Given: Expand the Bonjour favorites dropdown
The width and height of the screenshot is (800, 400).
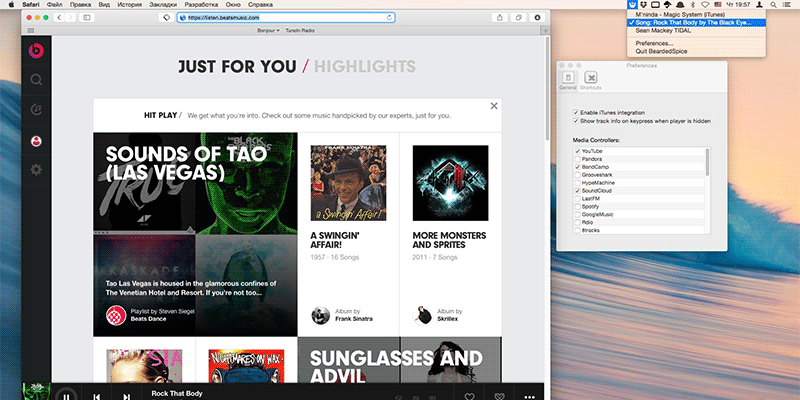Looking at the screenshot, I should pos(268,31).
